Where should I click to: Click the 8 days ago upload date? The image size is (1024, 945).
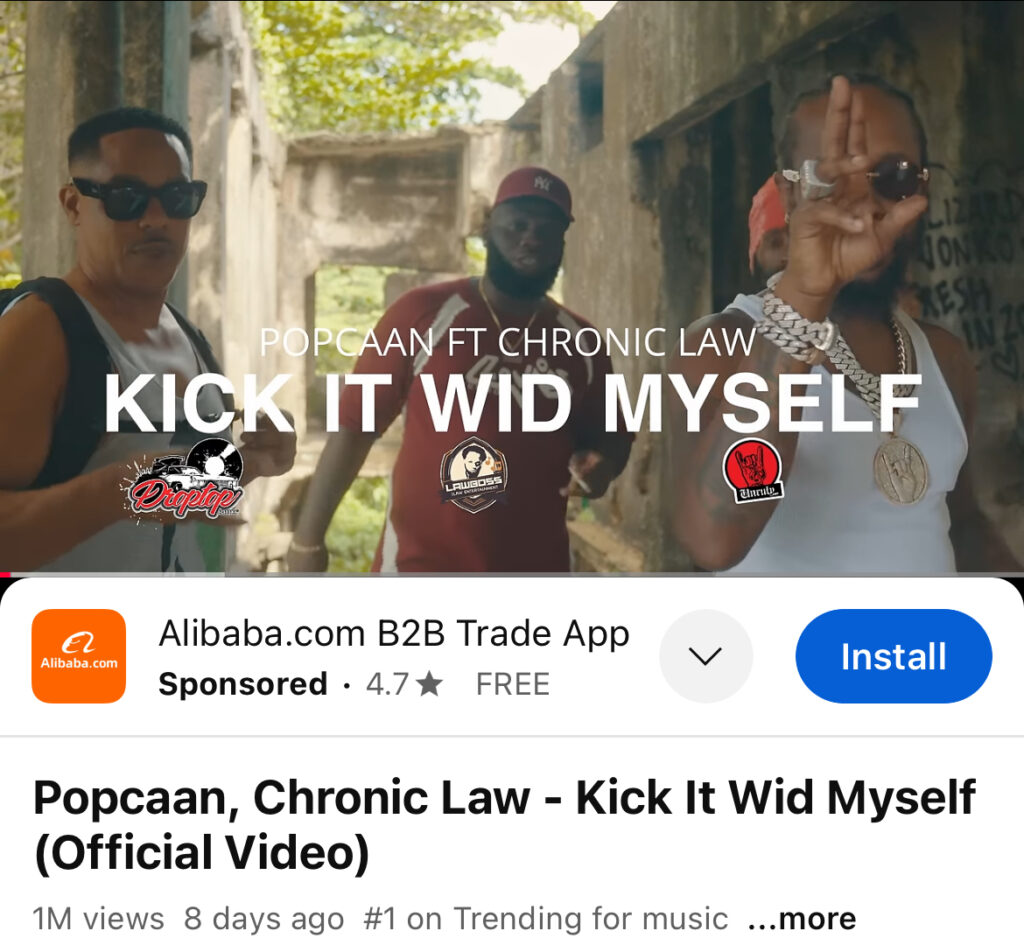click(x=264, y=919)
